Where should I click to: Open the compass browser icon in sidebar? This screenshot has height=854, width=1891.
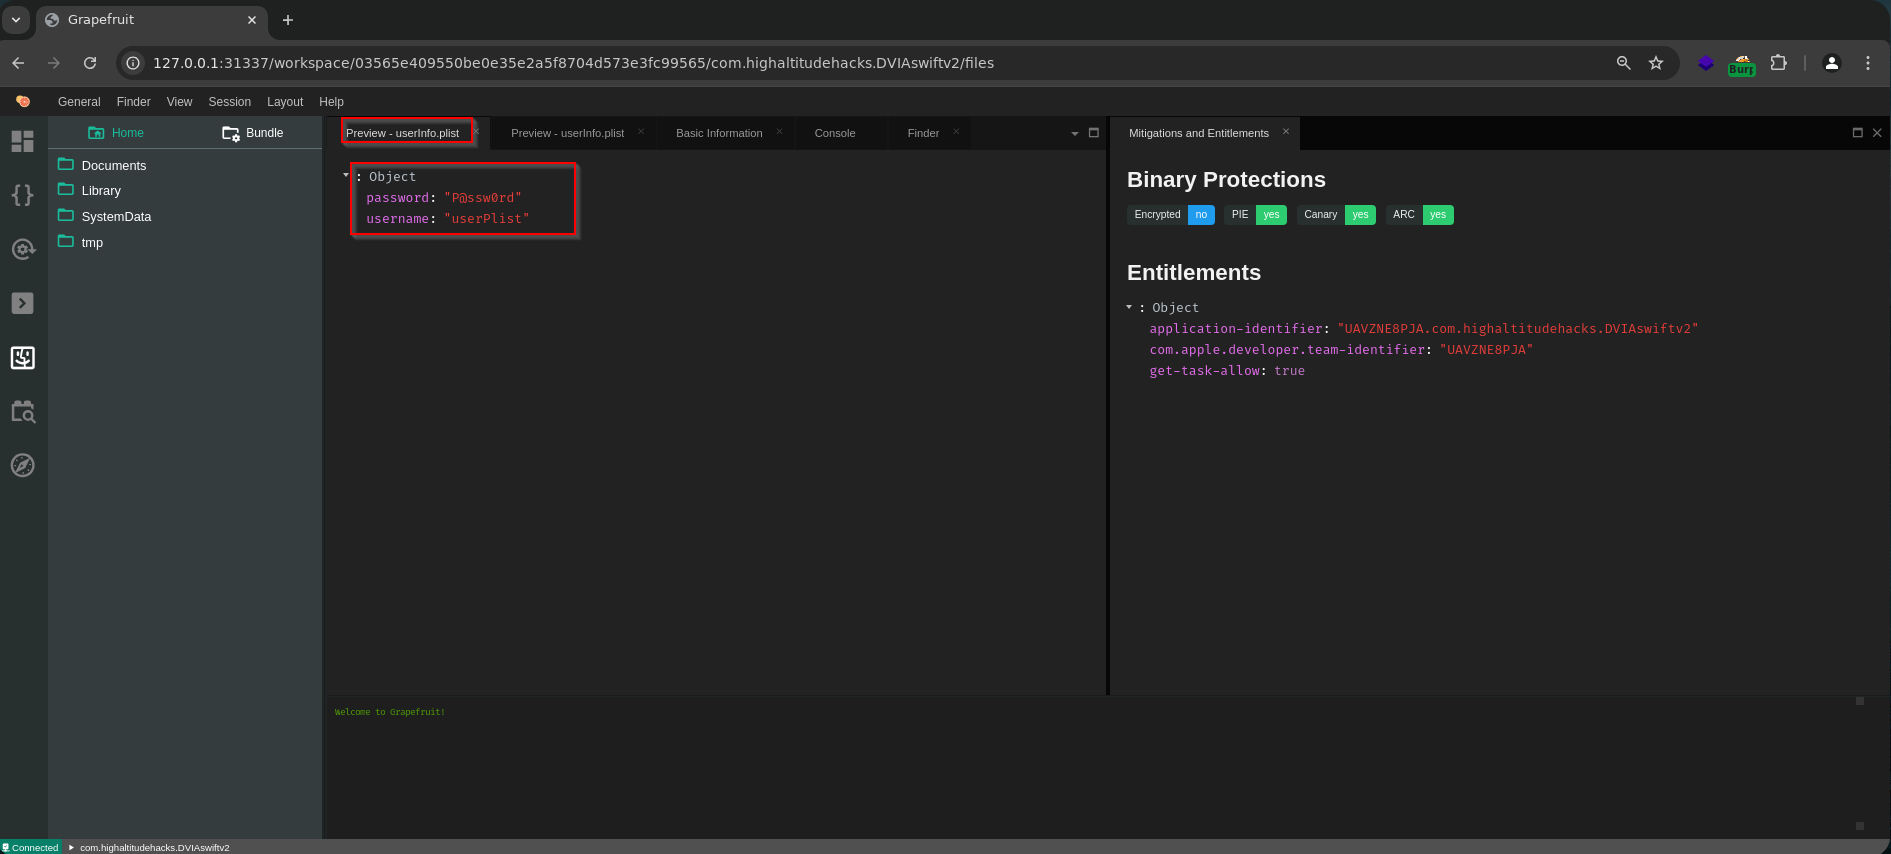point(22,465)
